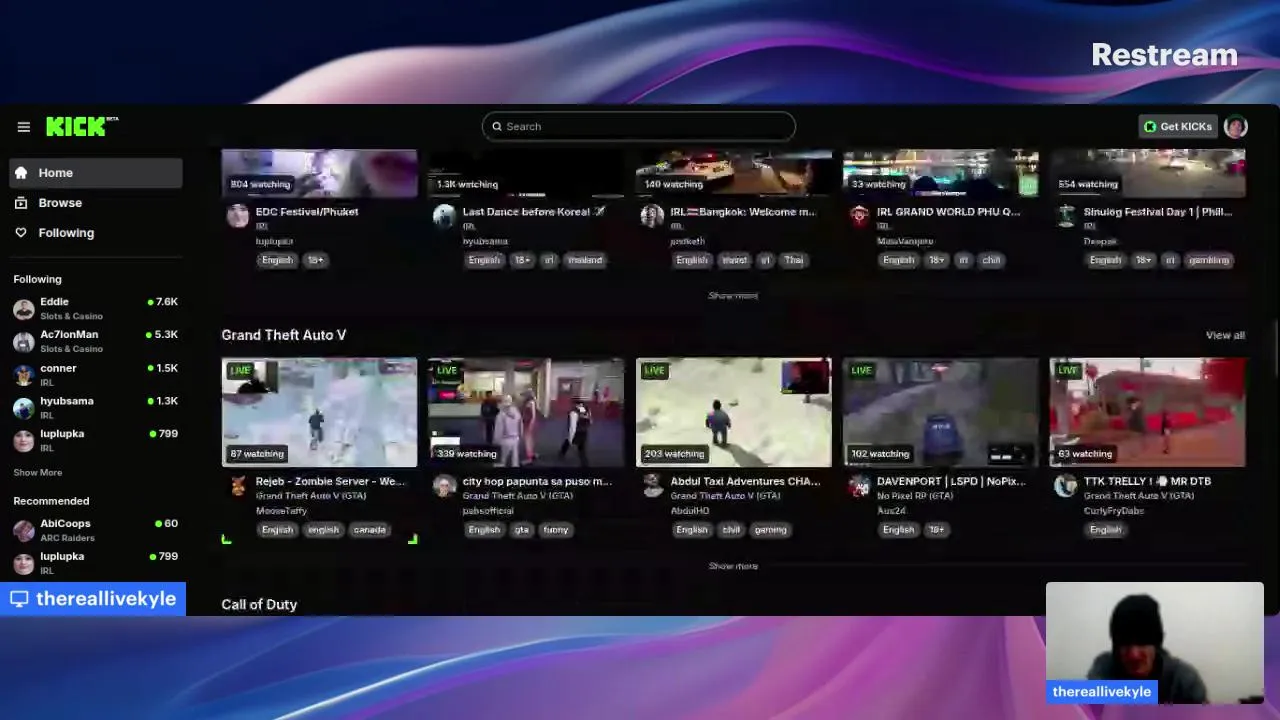The height and width of the screenshot is (720, 1280).
Task: Click the KICK logo
Action: (x=82, y=126)
